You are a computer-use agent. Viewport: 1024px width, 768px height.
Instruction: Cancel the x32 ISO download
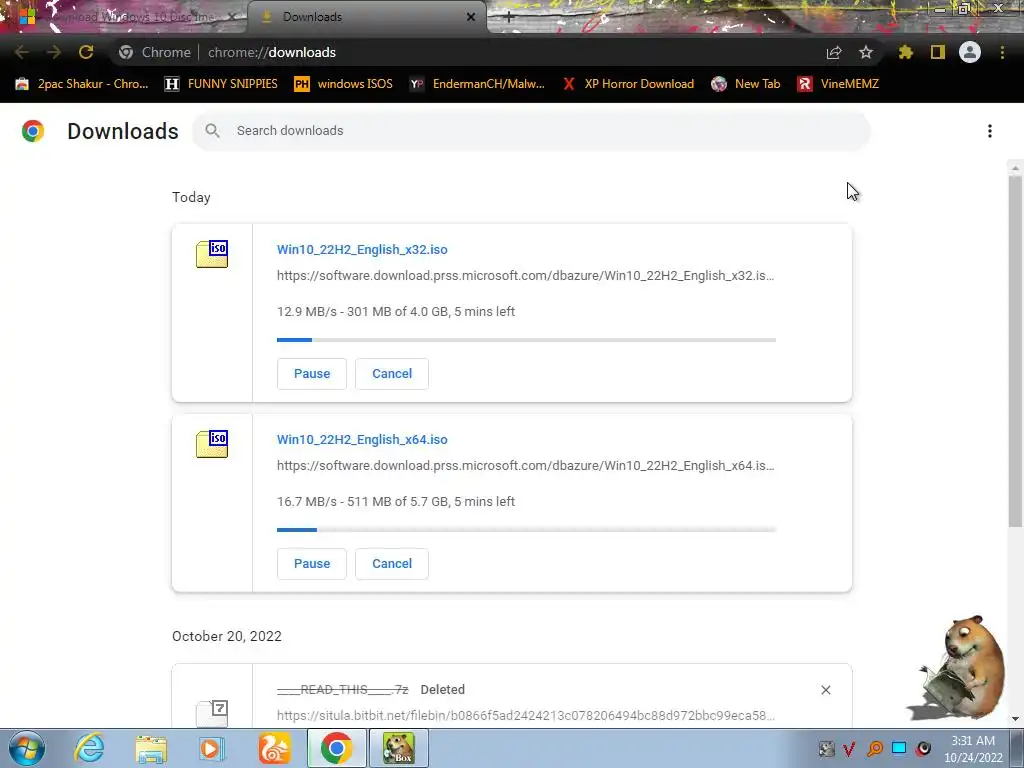(392, 374)
